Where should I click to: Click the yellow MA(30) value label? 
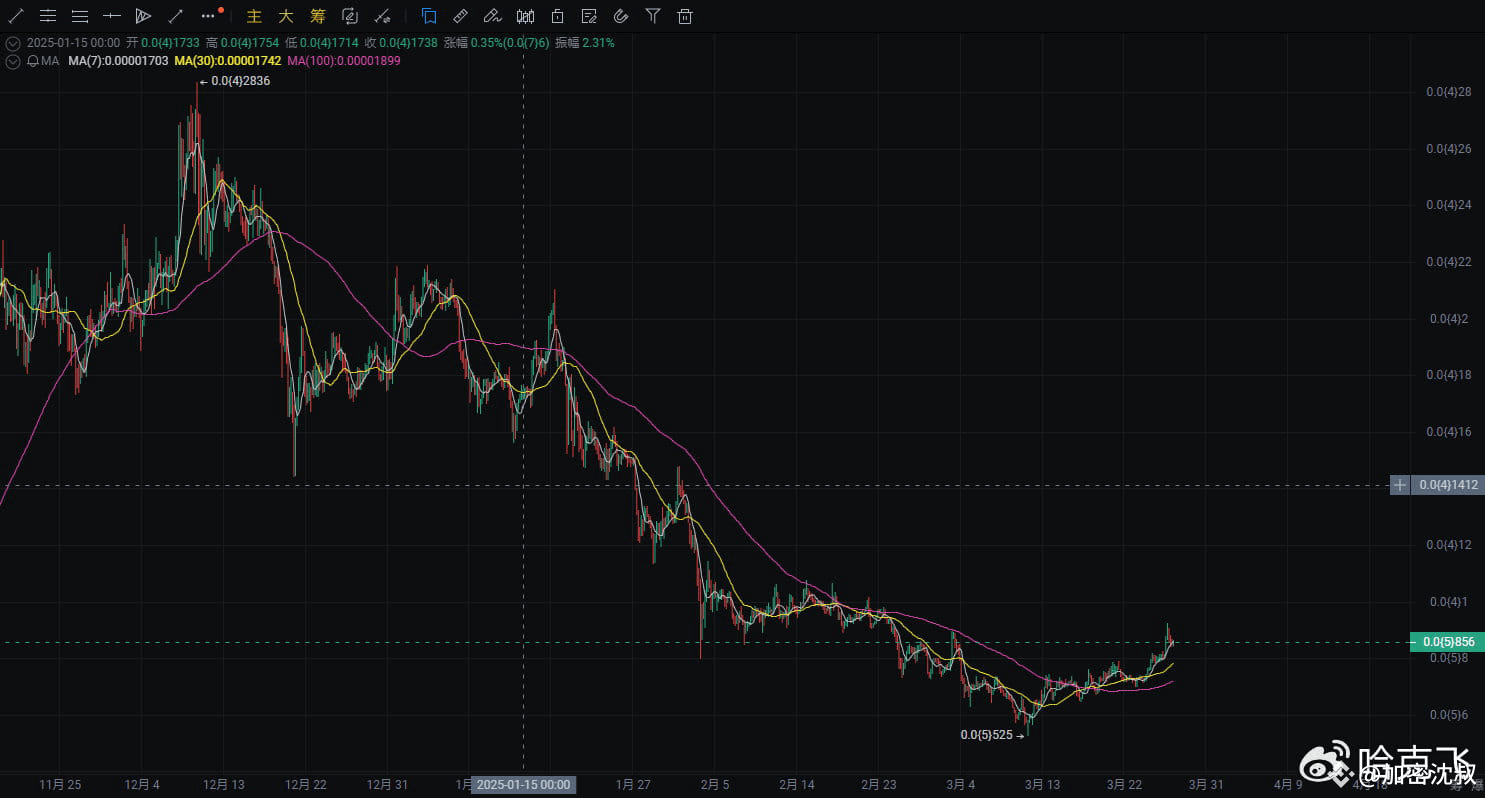[228, 61]
